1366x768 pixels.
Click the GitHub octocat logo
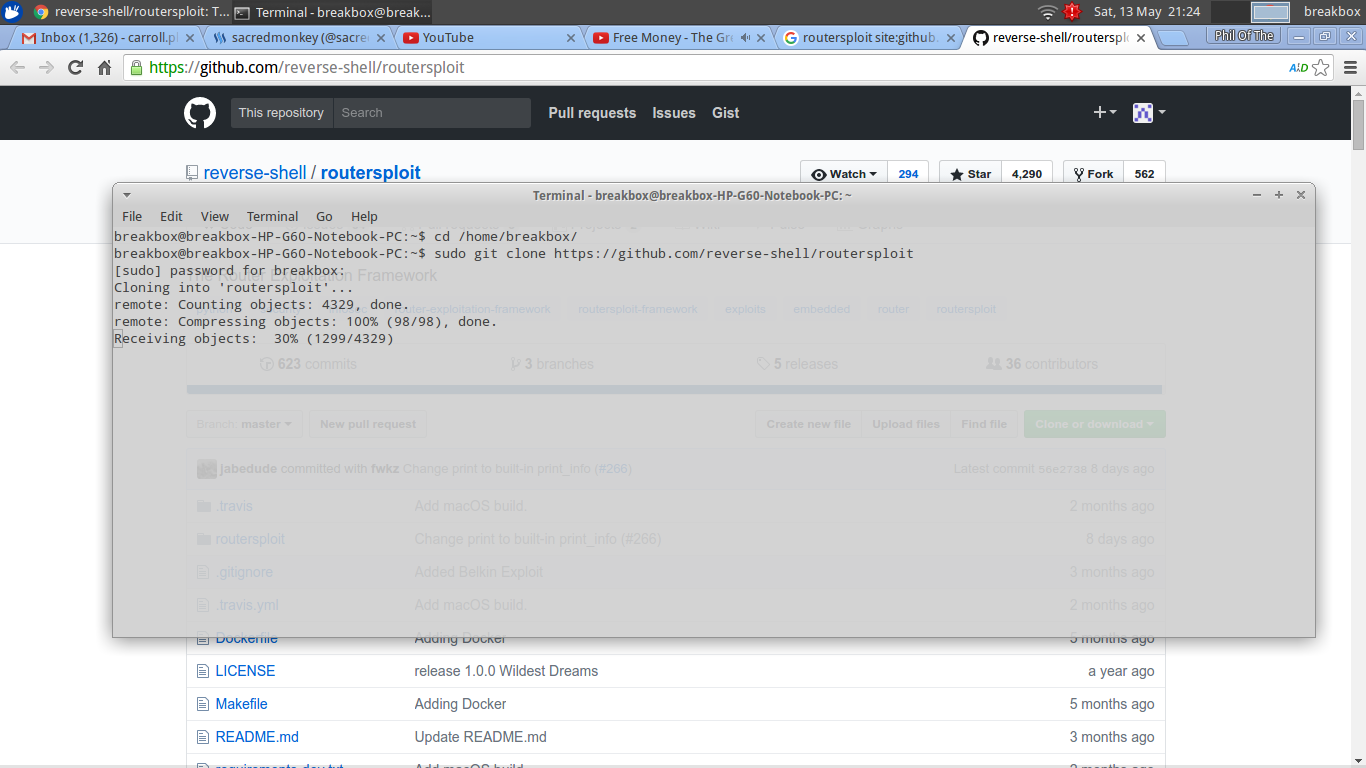[x=200, y=112]
